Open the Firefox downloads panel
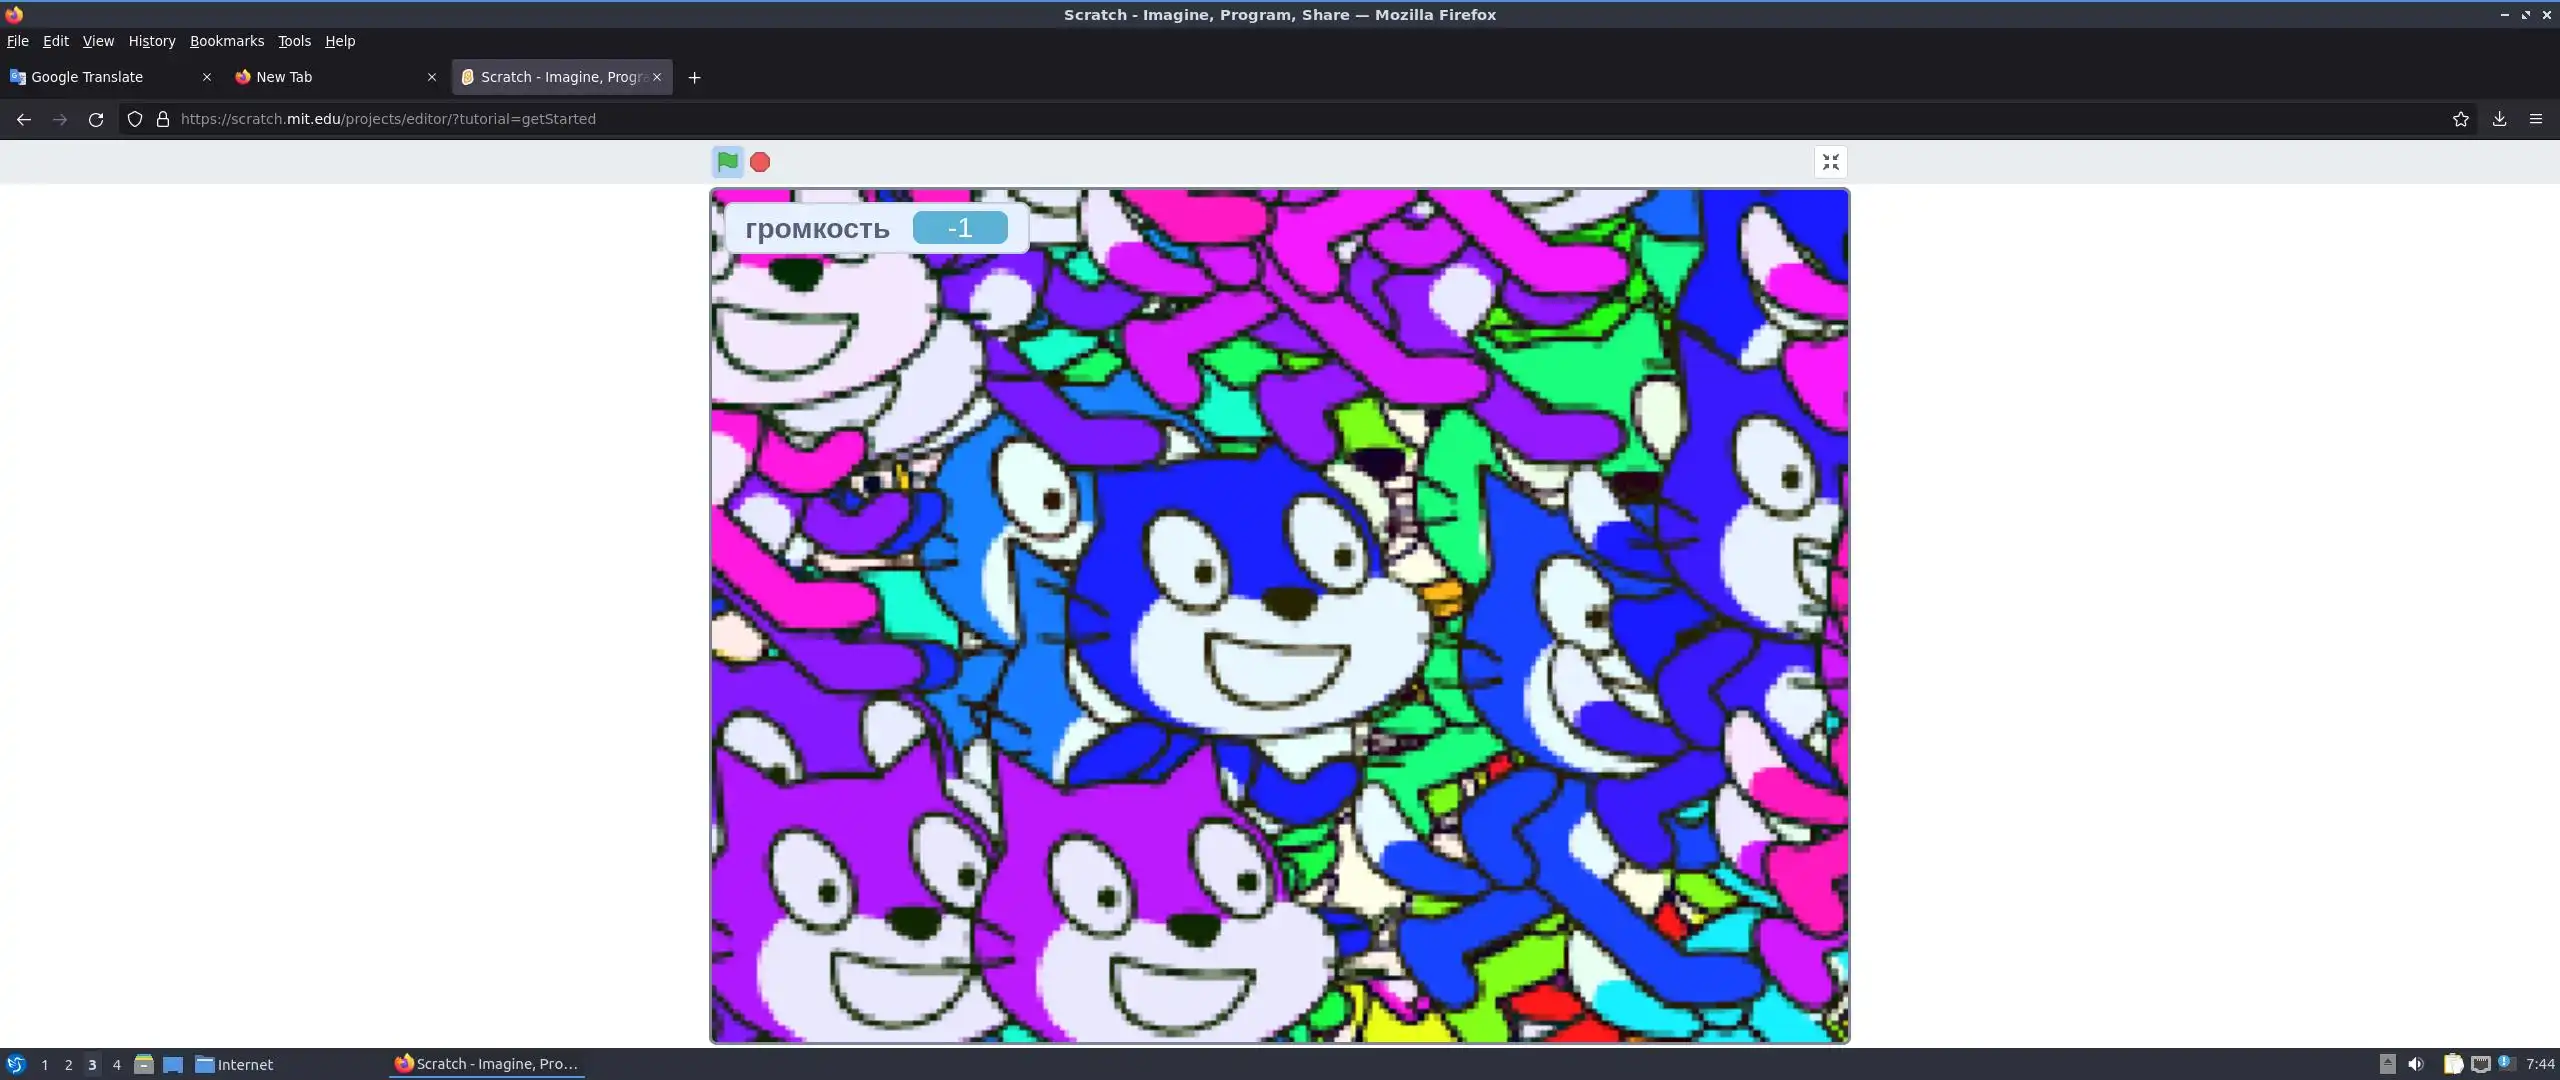The height and width of the screenshot is (1080, 2560). (2498, 119)
